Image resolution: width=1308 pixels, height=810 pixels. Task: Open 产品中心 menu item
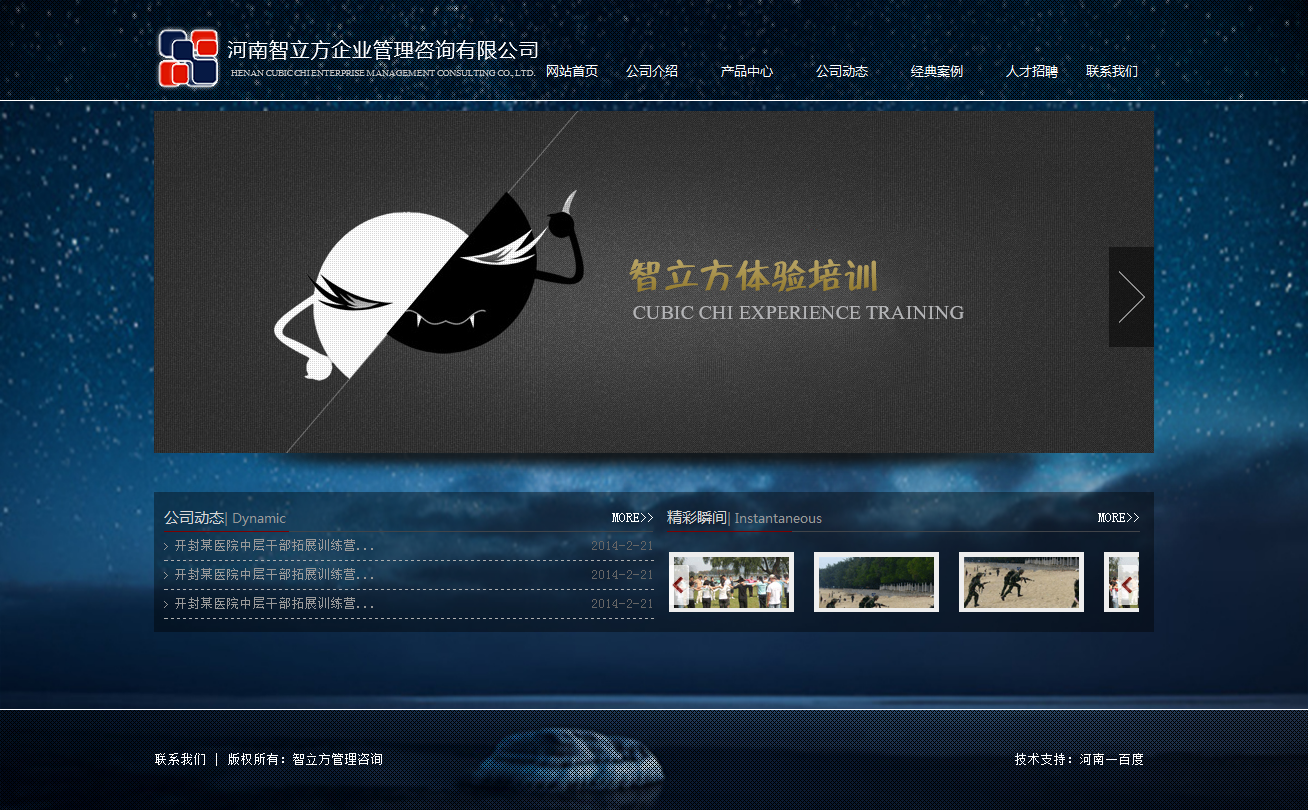click(x=747, y=71)
